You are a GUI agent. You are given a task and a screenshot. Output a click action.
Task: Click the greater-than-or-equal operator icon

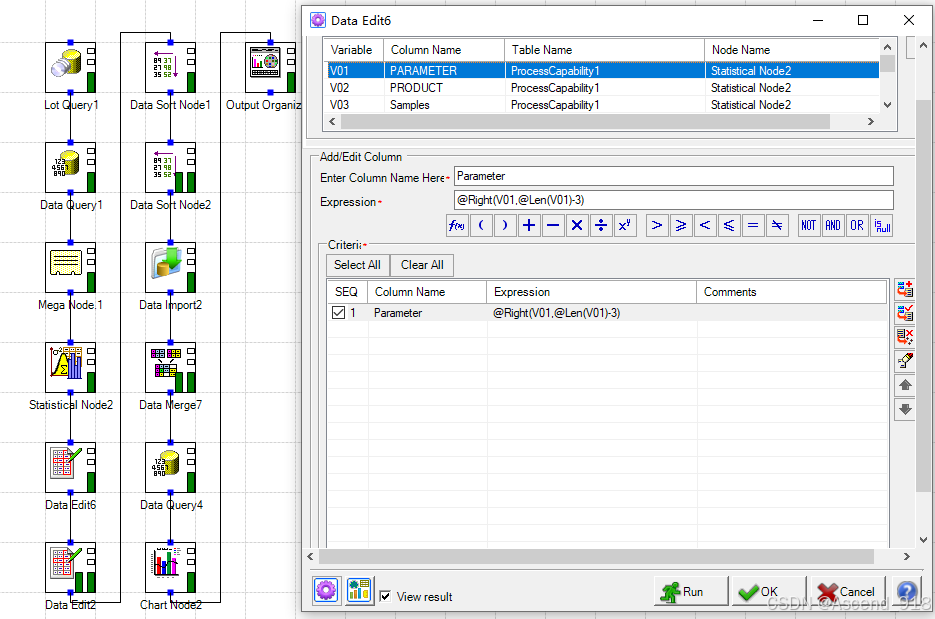click(681, 225)
